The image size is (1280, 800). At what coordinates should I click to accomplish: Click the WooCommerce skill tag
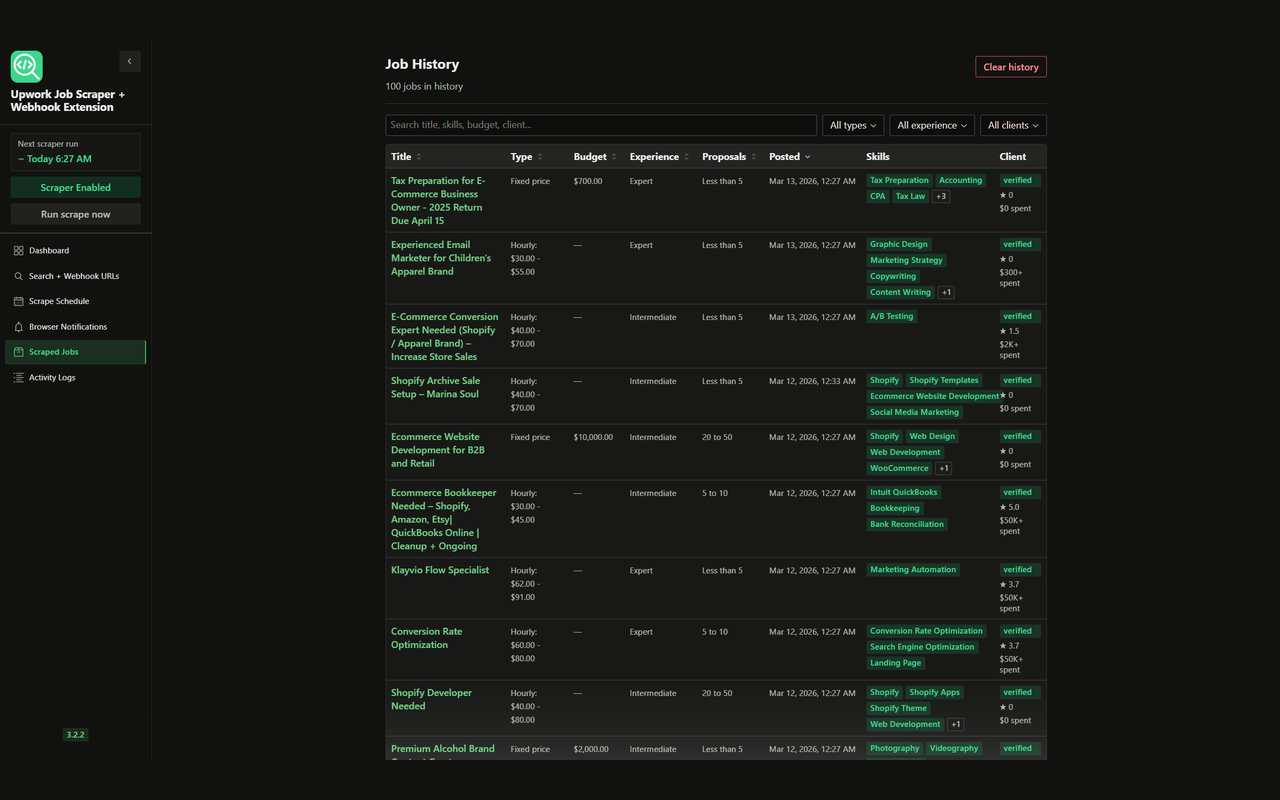[x=900, y=469]
